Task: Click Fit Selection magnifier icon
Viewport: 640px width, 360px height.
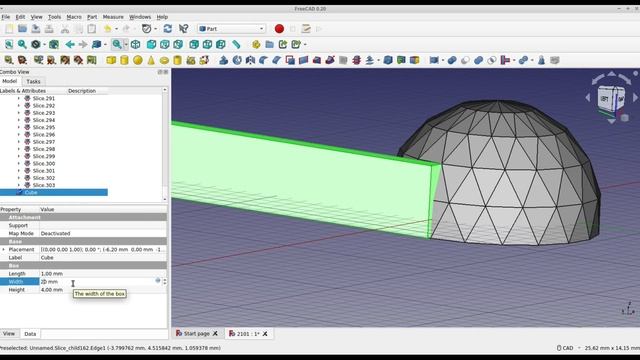Action: point(22,44)
